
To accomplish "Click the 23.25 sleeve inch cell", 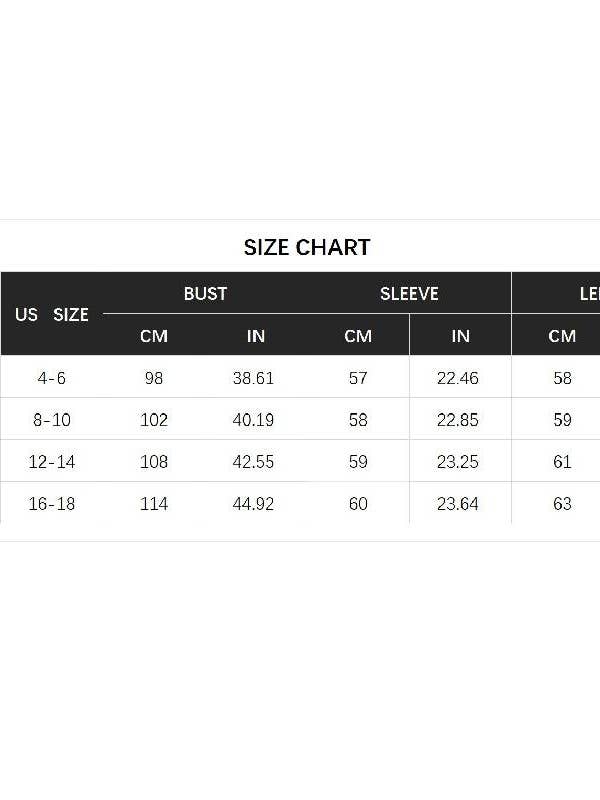I will [x=458, y=462].
